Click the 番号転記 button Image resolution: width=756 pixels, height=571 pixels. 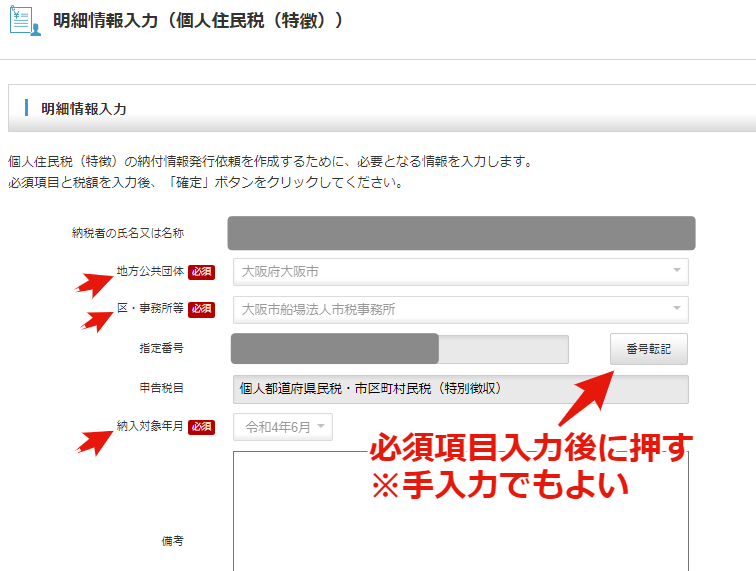coord(648,349)
